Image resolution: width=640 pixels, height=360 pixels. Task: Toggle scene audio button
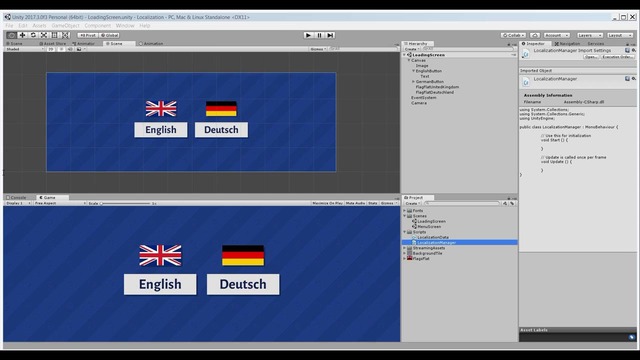point(70,49)
